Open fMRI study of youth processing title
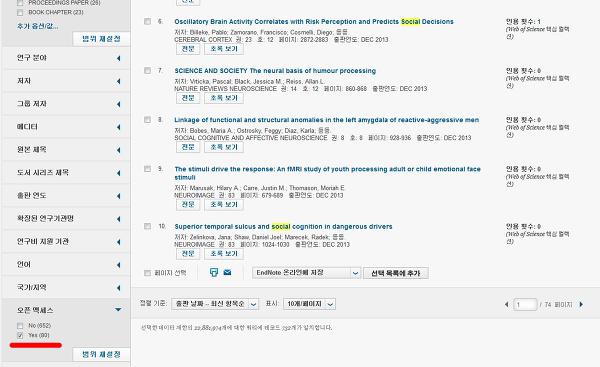This screenshot has height=367, width=600. (327, 173)
